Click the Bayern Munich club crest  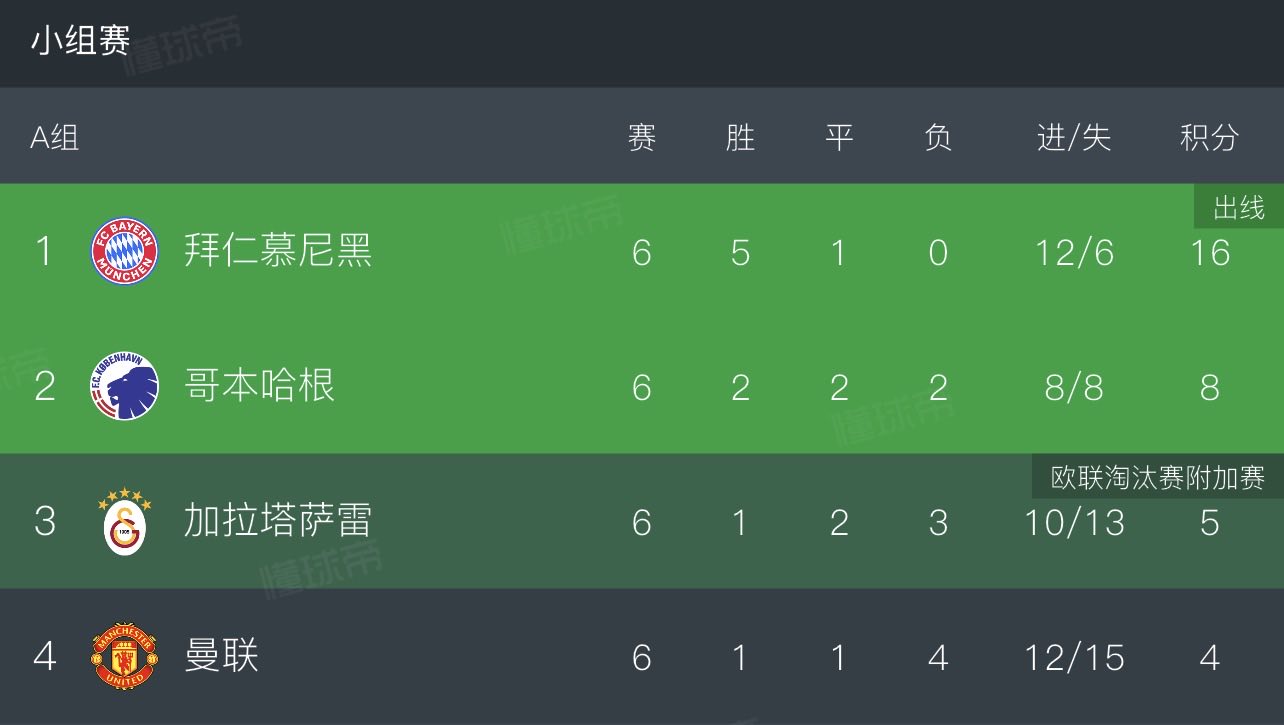click(125, 251)
